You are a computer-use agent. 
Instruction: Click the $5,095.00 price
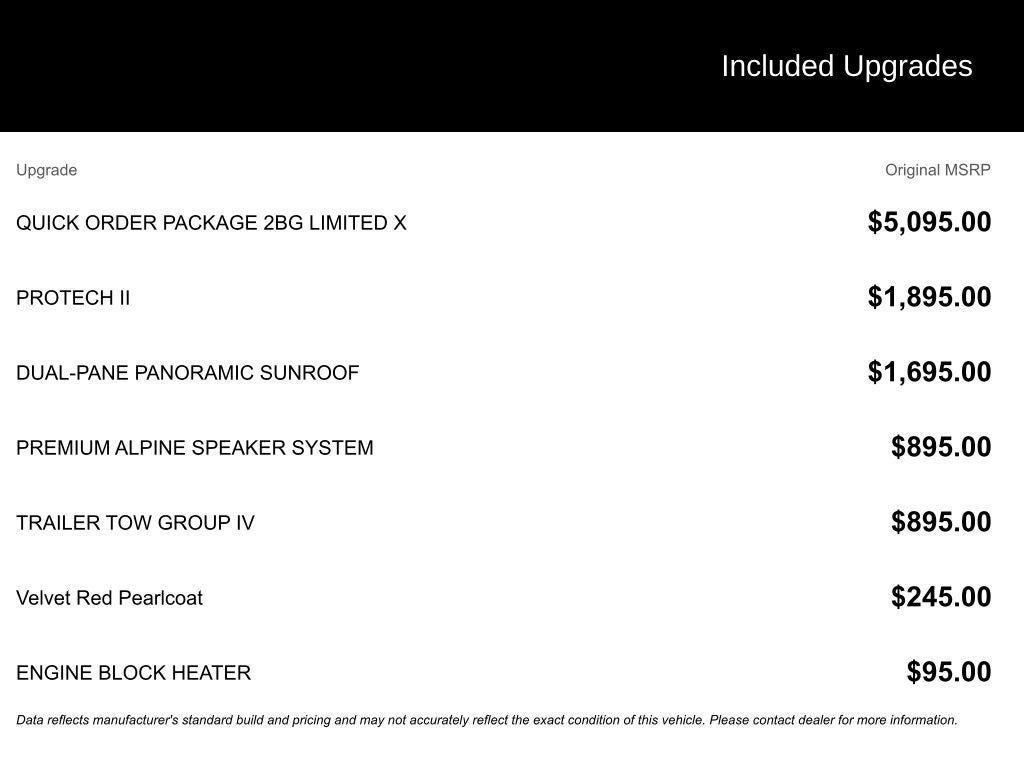tap(929, 222)
